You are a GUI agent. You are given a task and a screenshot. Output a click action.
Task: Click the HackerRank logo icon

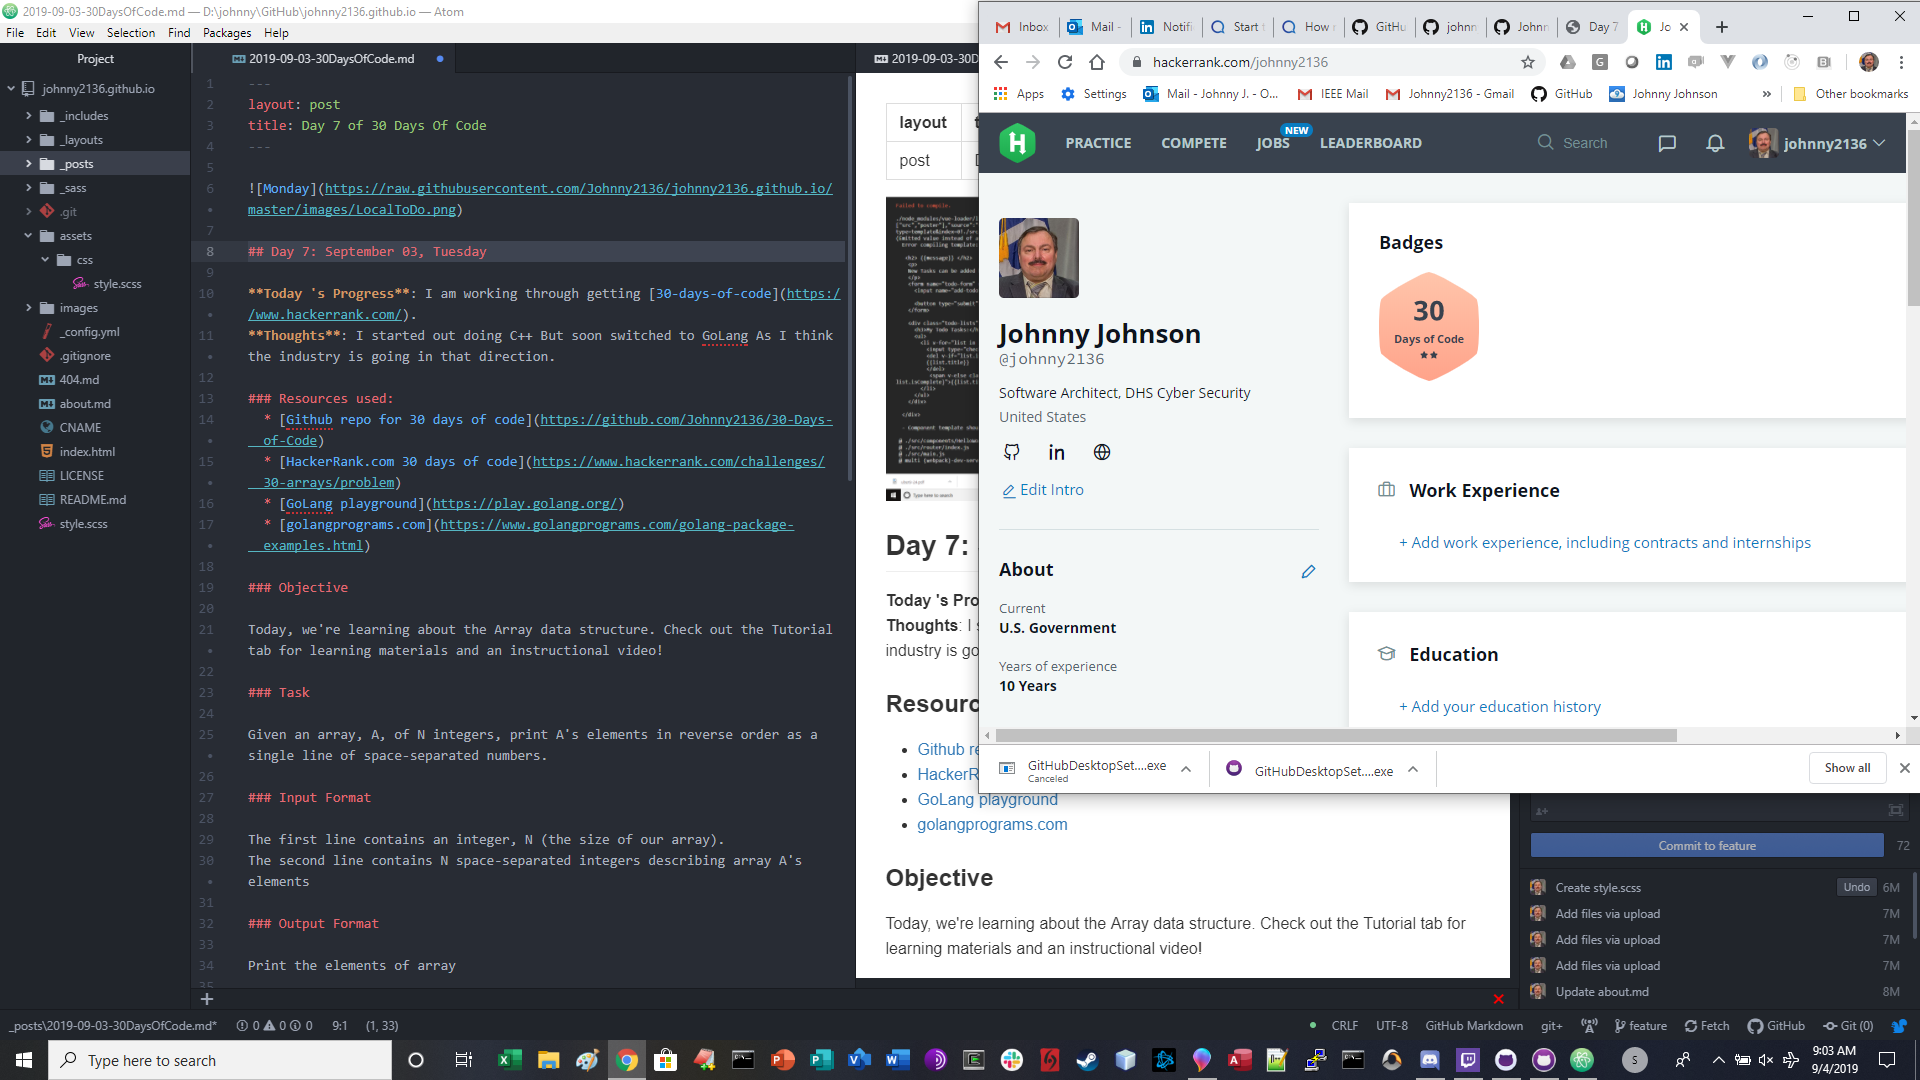pos(1017,143)
